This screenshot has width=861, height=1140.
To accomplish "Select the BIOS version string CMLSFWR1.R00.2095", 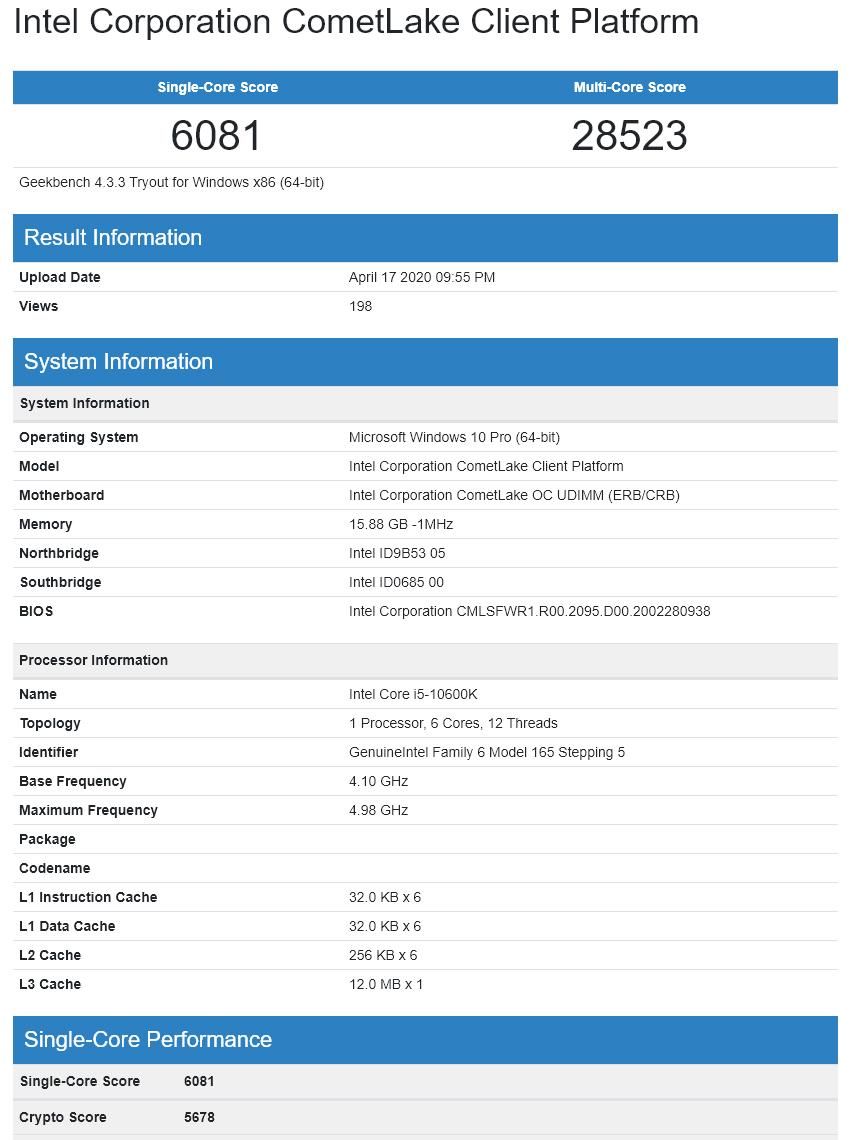I will [529, 611].
